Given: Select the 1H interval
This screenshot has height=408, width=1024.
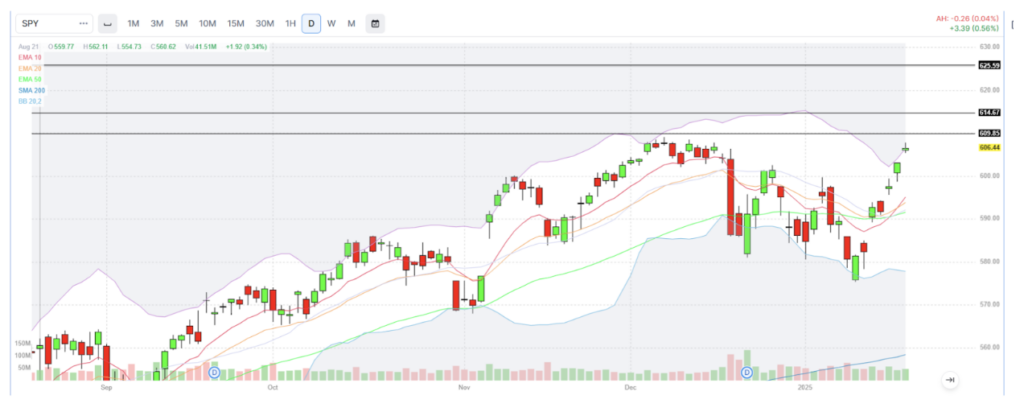Looking at the screenshot, I should tap(290, 24).
